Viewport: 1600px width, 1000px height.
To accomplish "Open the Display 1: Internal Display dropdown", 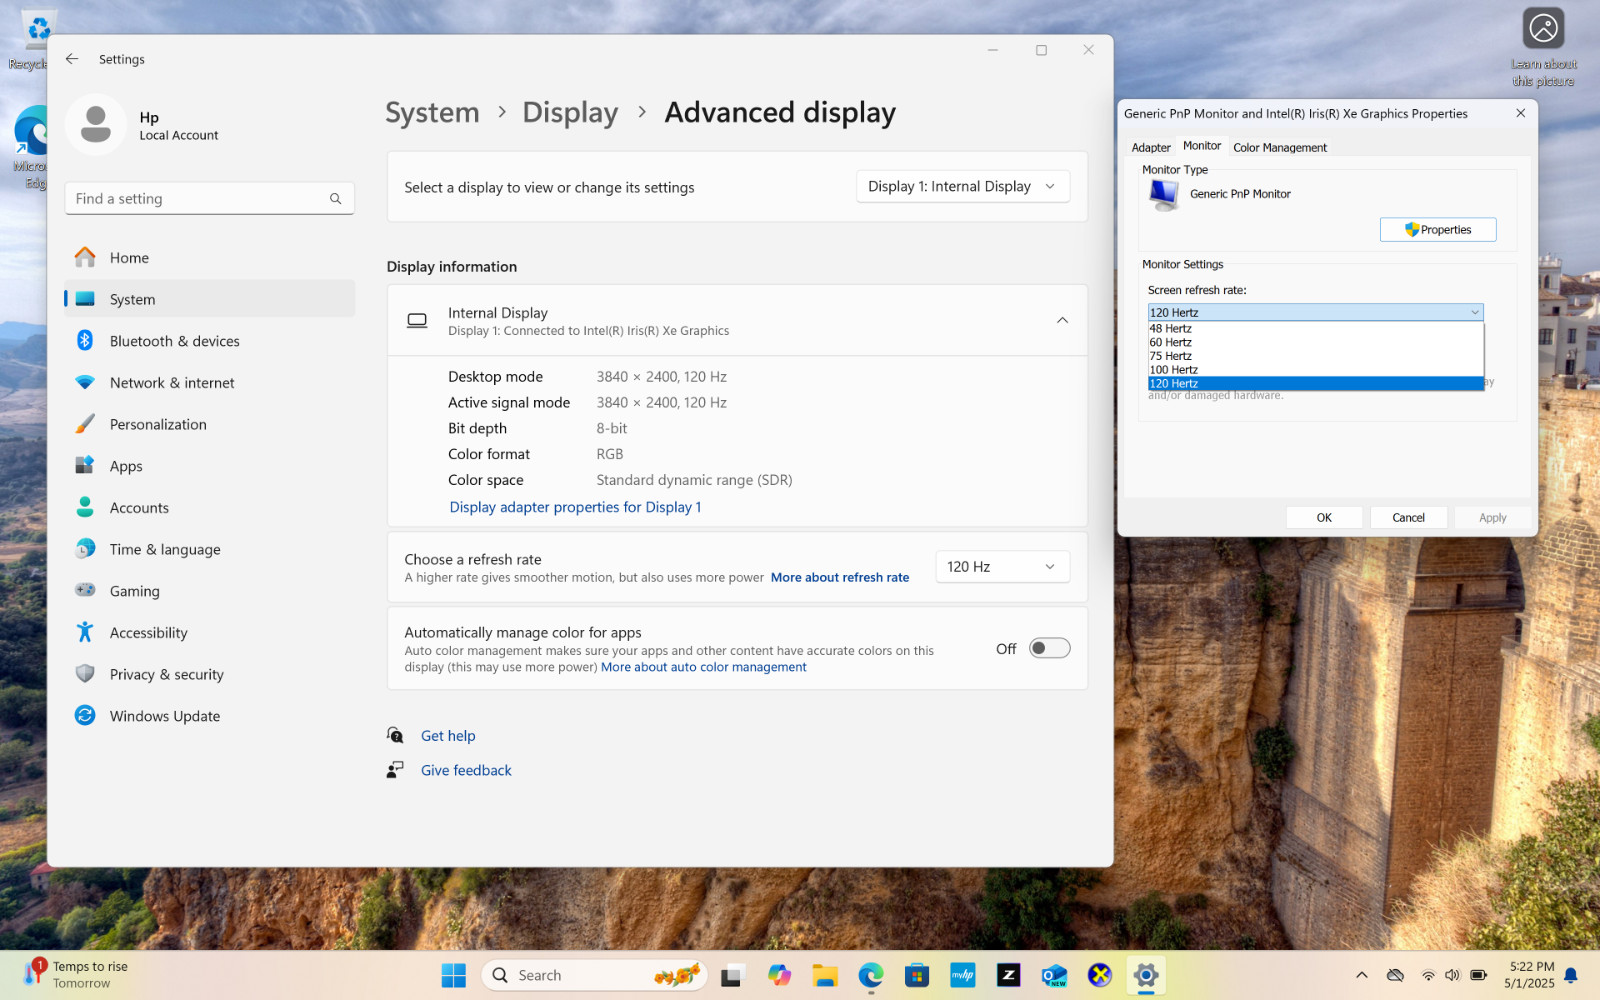I will (x=963, y=187).
